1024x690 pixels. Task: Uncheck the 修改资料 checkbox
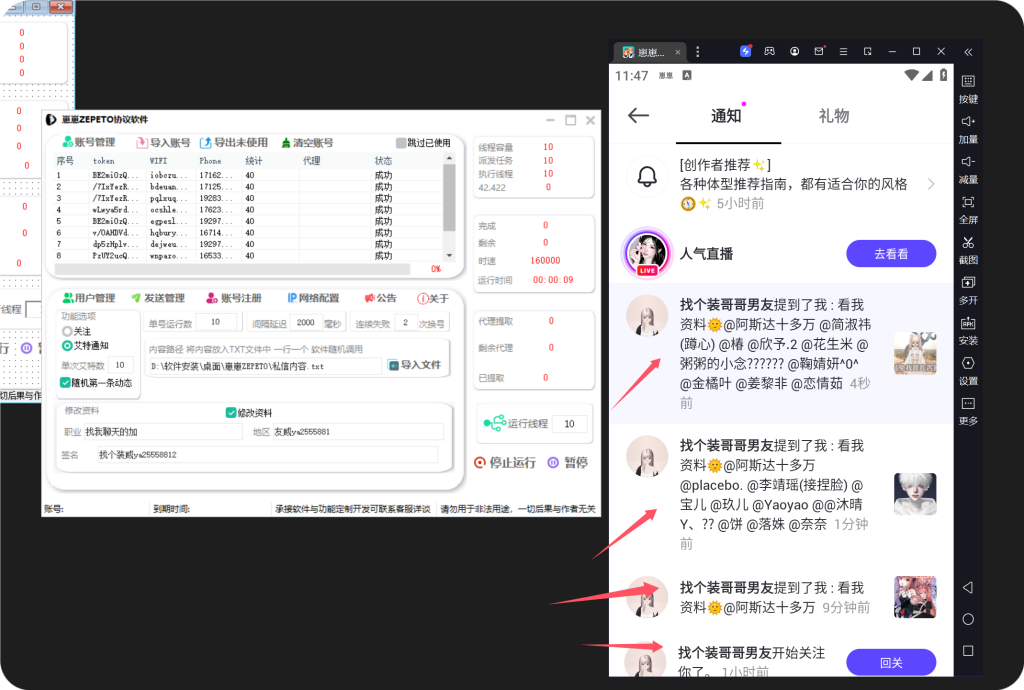pos(231,413)
